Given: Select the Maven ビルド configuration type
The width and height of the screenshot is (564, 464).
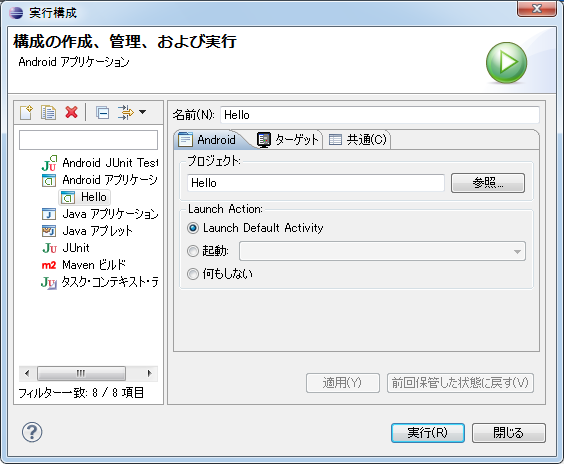Looking at the screenshot, I should coord(84,265).
